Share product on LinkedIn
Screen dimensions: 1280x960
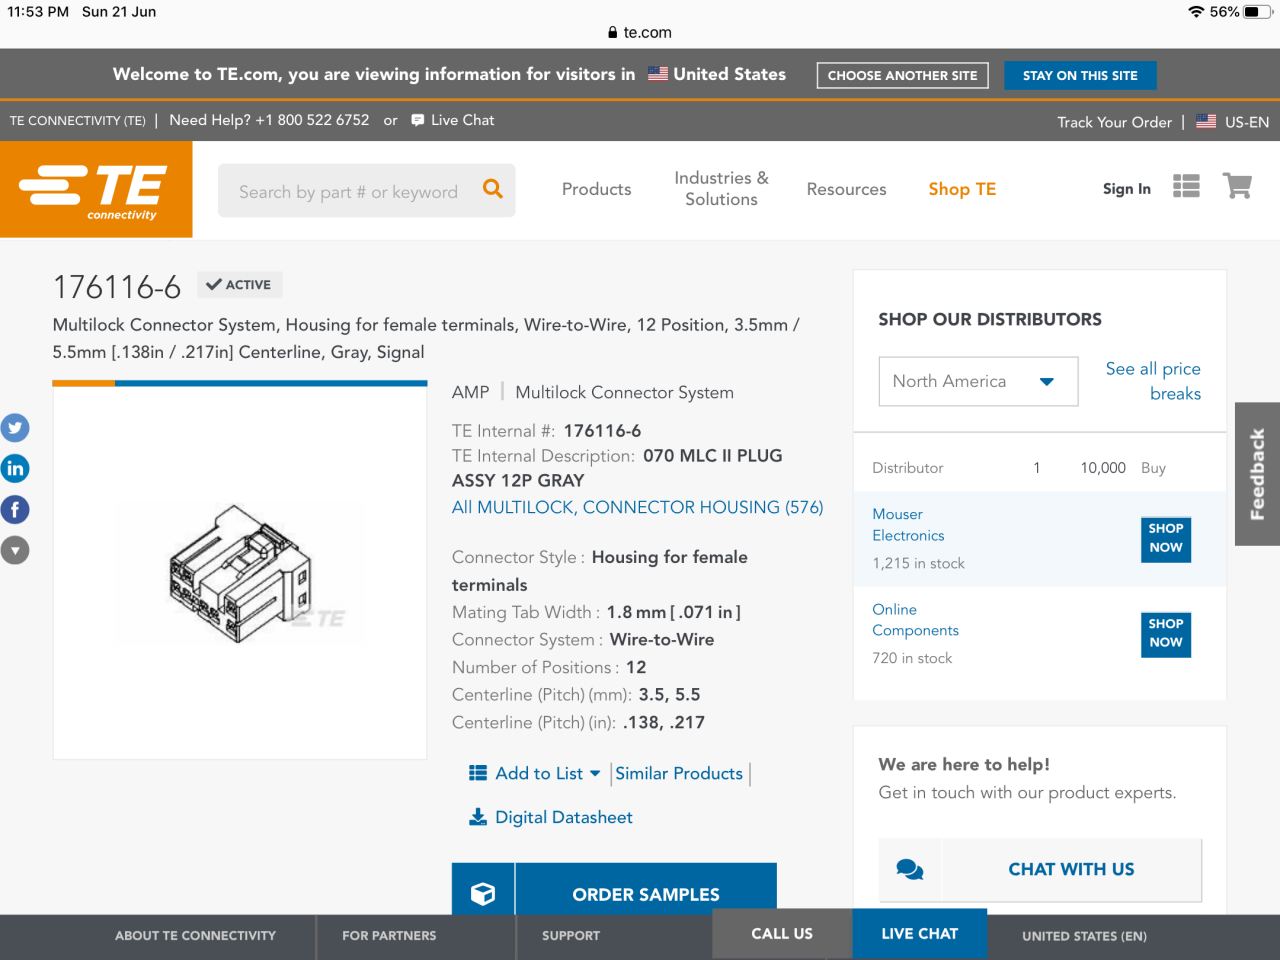coord(15,468)
